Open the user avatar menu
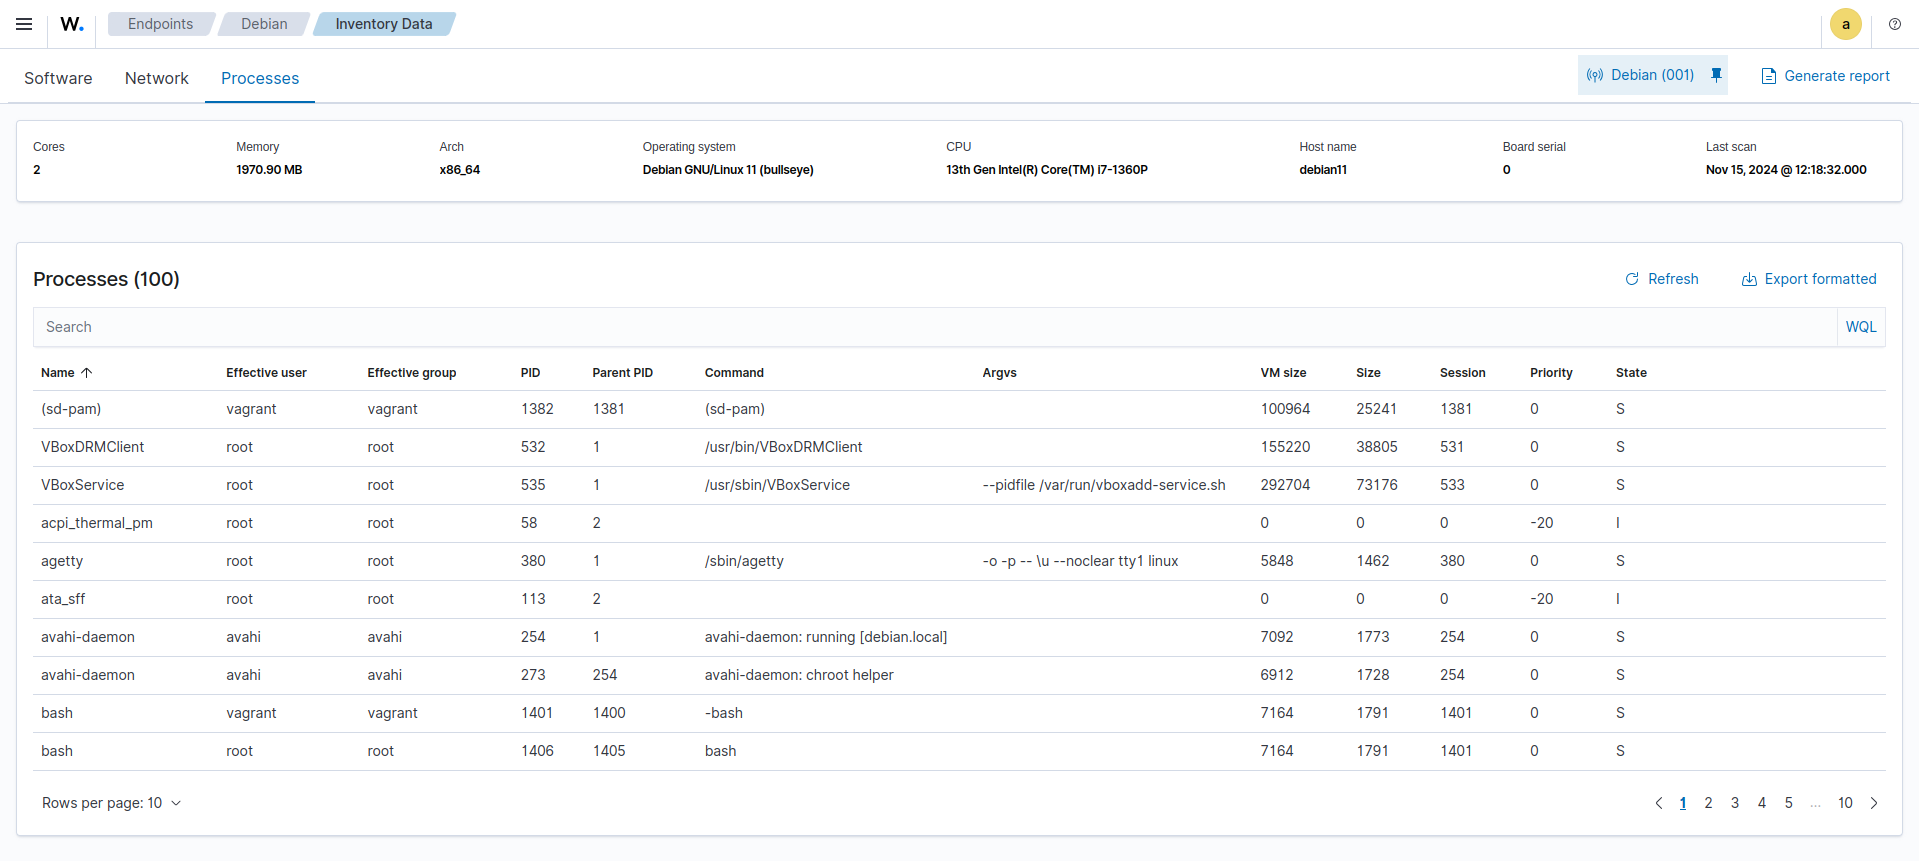Screen dimensions: 1919x861 1845,24
